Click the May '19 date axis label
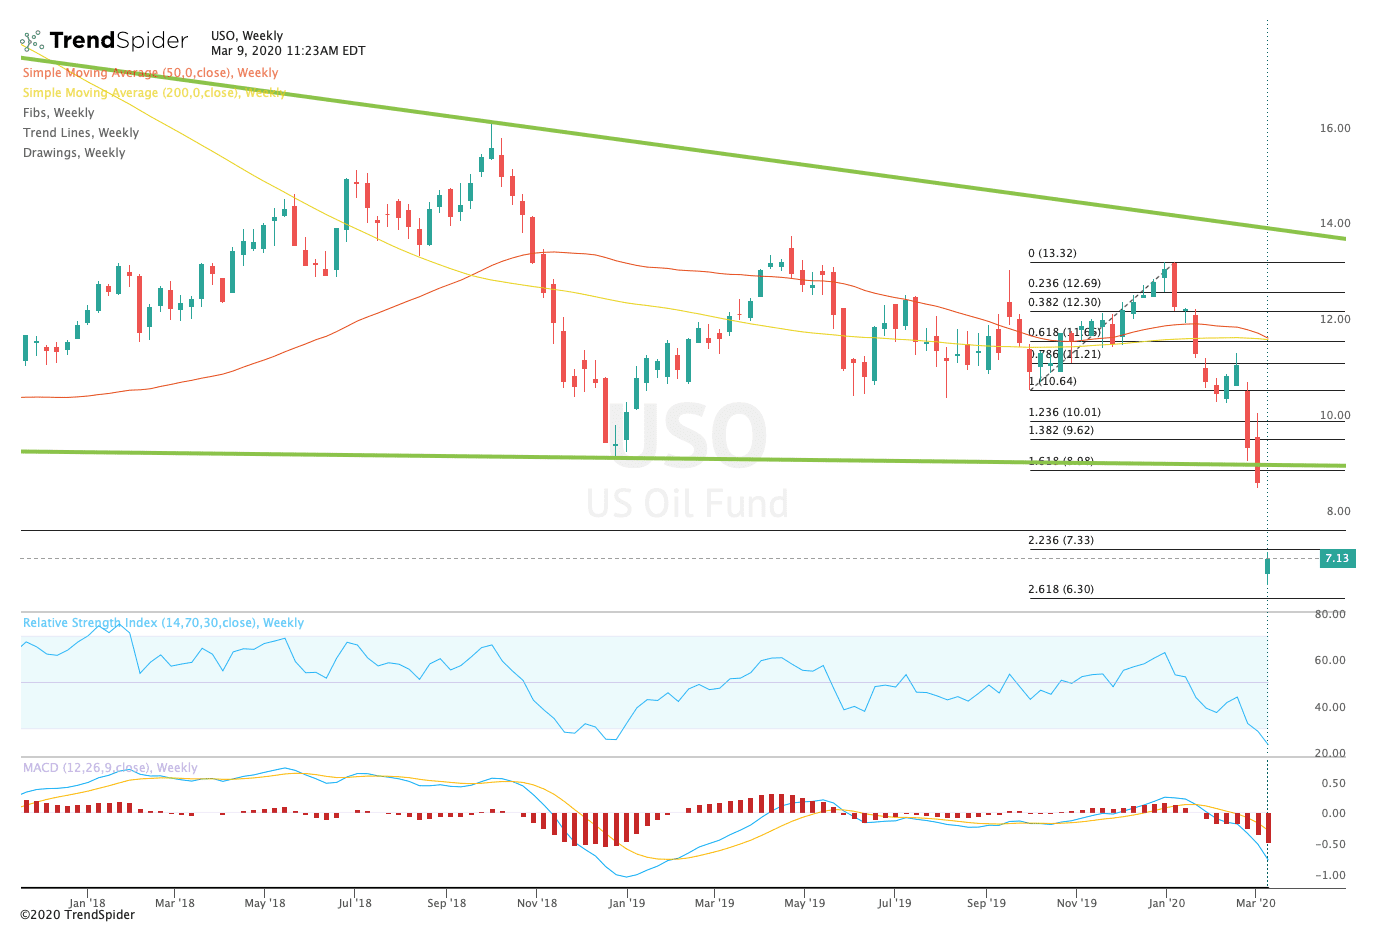The width and height of the screenshot is (1376, 934). click(x=805, y=903)
